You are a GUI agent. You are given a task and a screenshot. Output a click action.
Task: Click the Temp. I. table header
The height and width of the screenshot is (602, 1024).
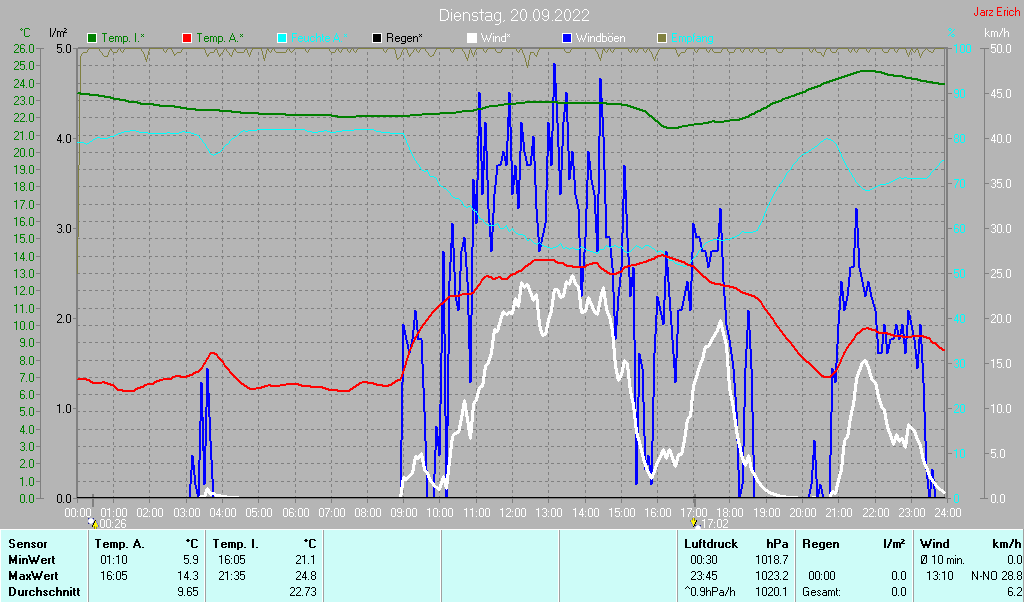236,544
